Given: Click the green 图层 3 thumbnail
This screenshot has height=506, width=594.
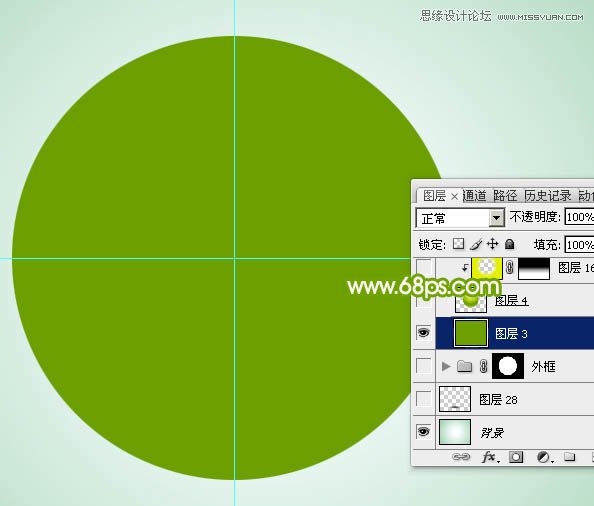Looking at the screenshot, I should click(471, 333).
